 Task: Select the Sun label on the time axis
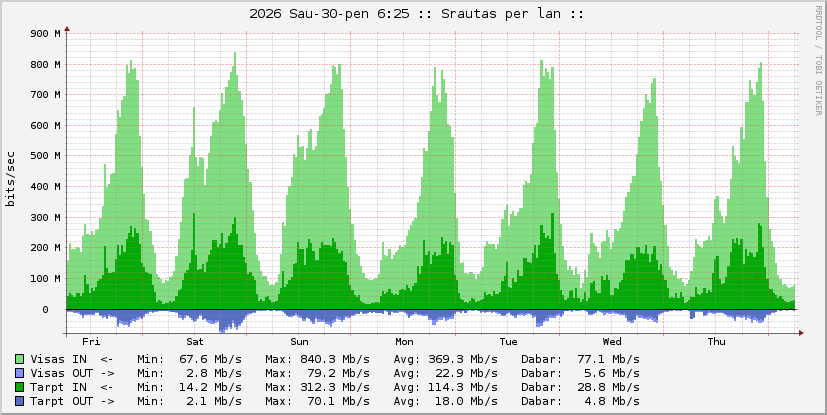coord(299,342)
